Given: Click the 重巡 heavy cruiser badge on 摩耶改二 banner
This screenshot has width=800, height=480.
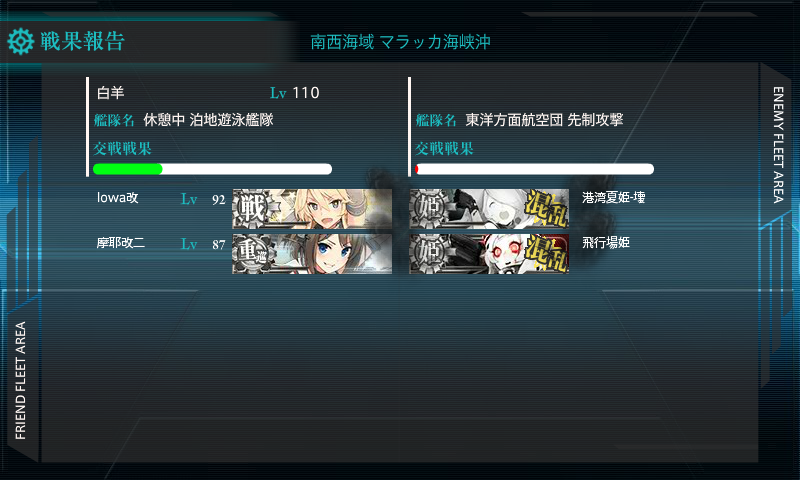Looking at the screenshot, I should 254,253.
